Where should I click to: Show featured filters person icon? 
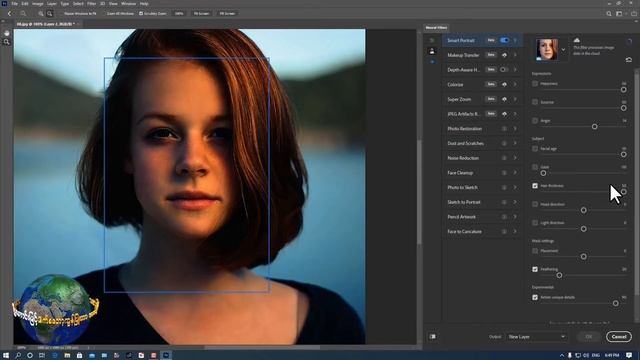pyautogui.click(x=432, y=51)
